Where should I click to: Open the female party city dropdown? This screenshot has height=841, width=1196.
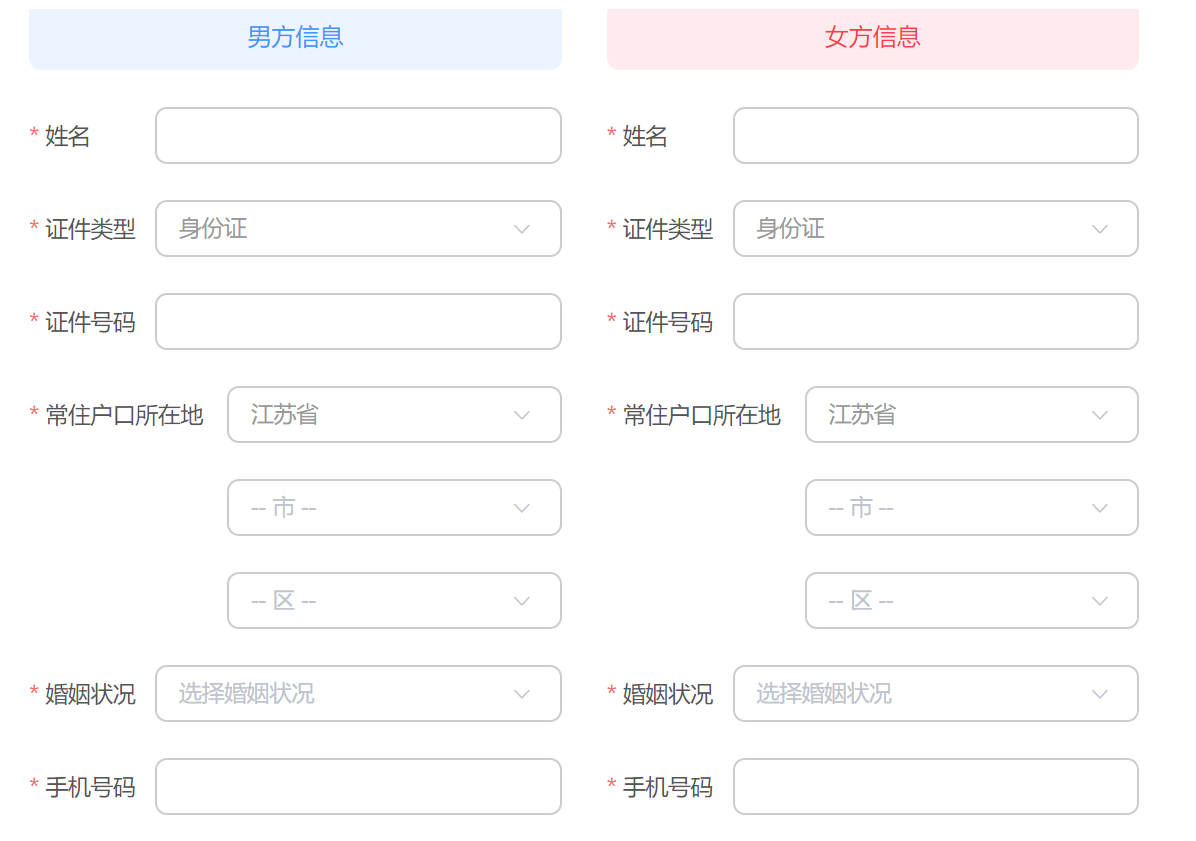coord(971,508)
